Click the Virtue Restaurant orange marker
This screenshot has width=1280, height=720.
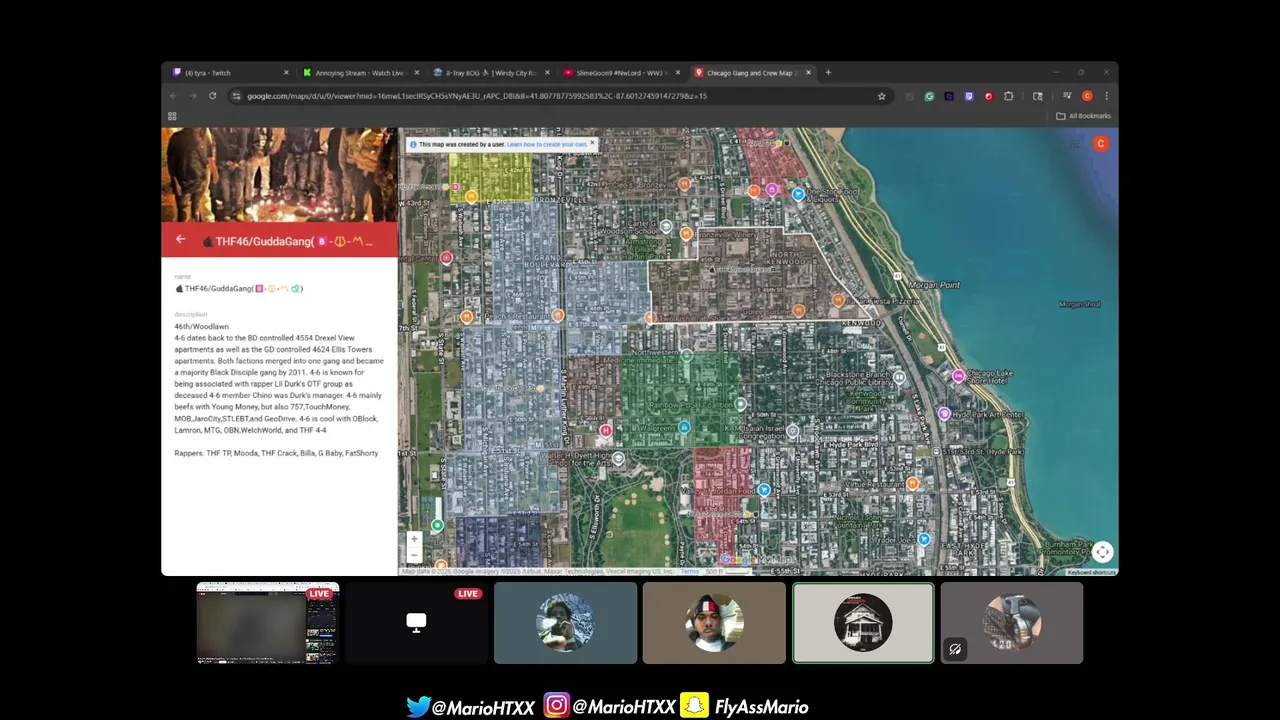click(912, 484)
